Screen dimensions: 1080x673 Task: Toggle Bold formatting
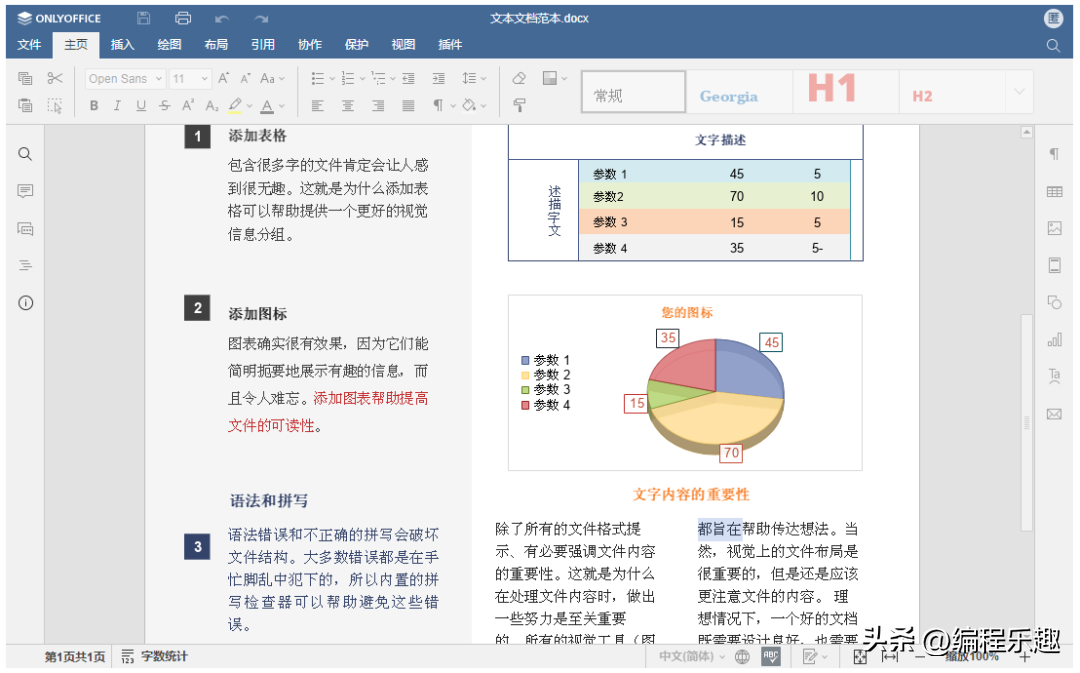coord(94,105)
